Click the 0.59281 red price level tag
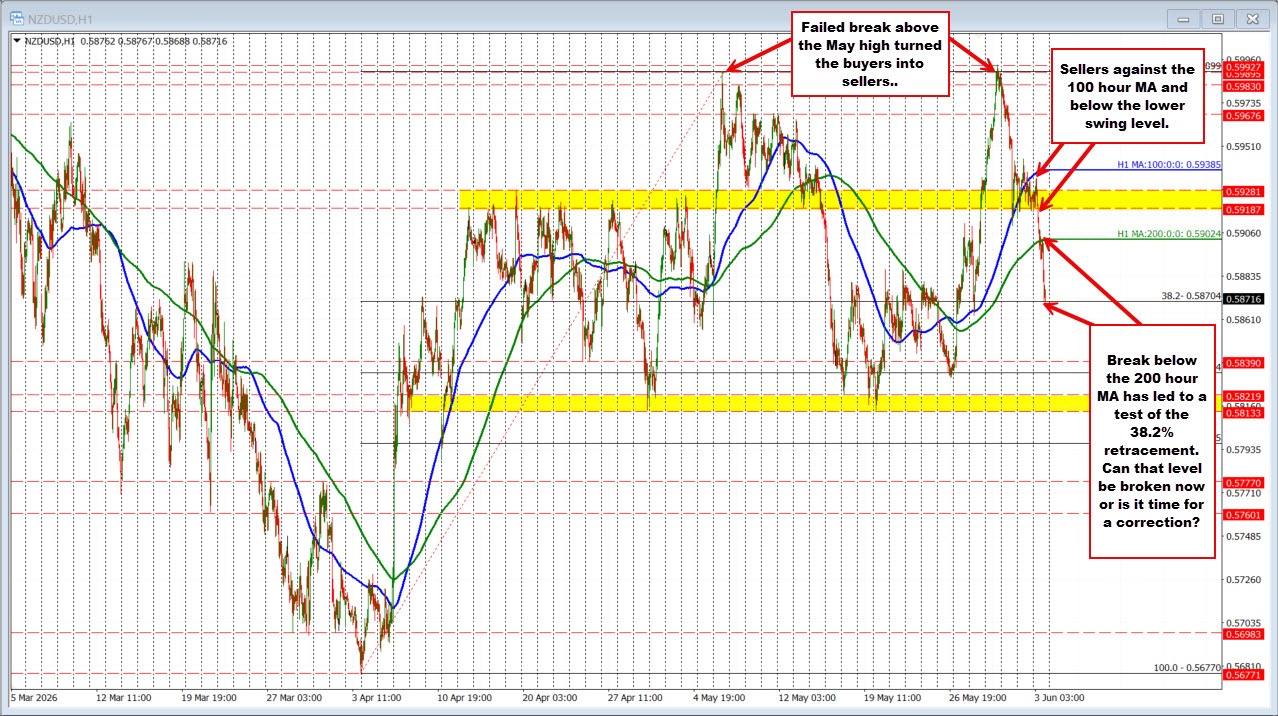Viewport: 1278px width, 716px height. (1246, 191)
